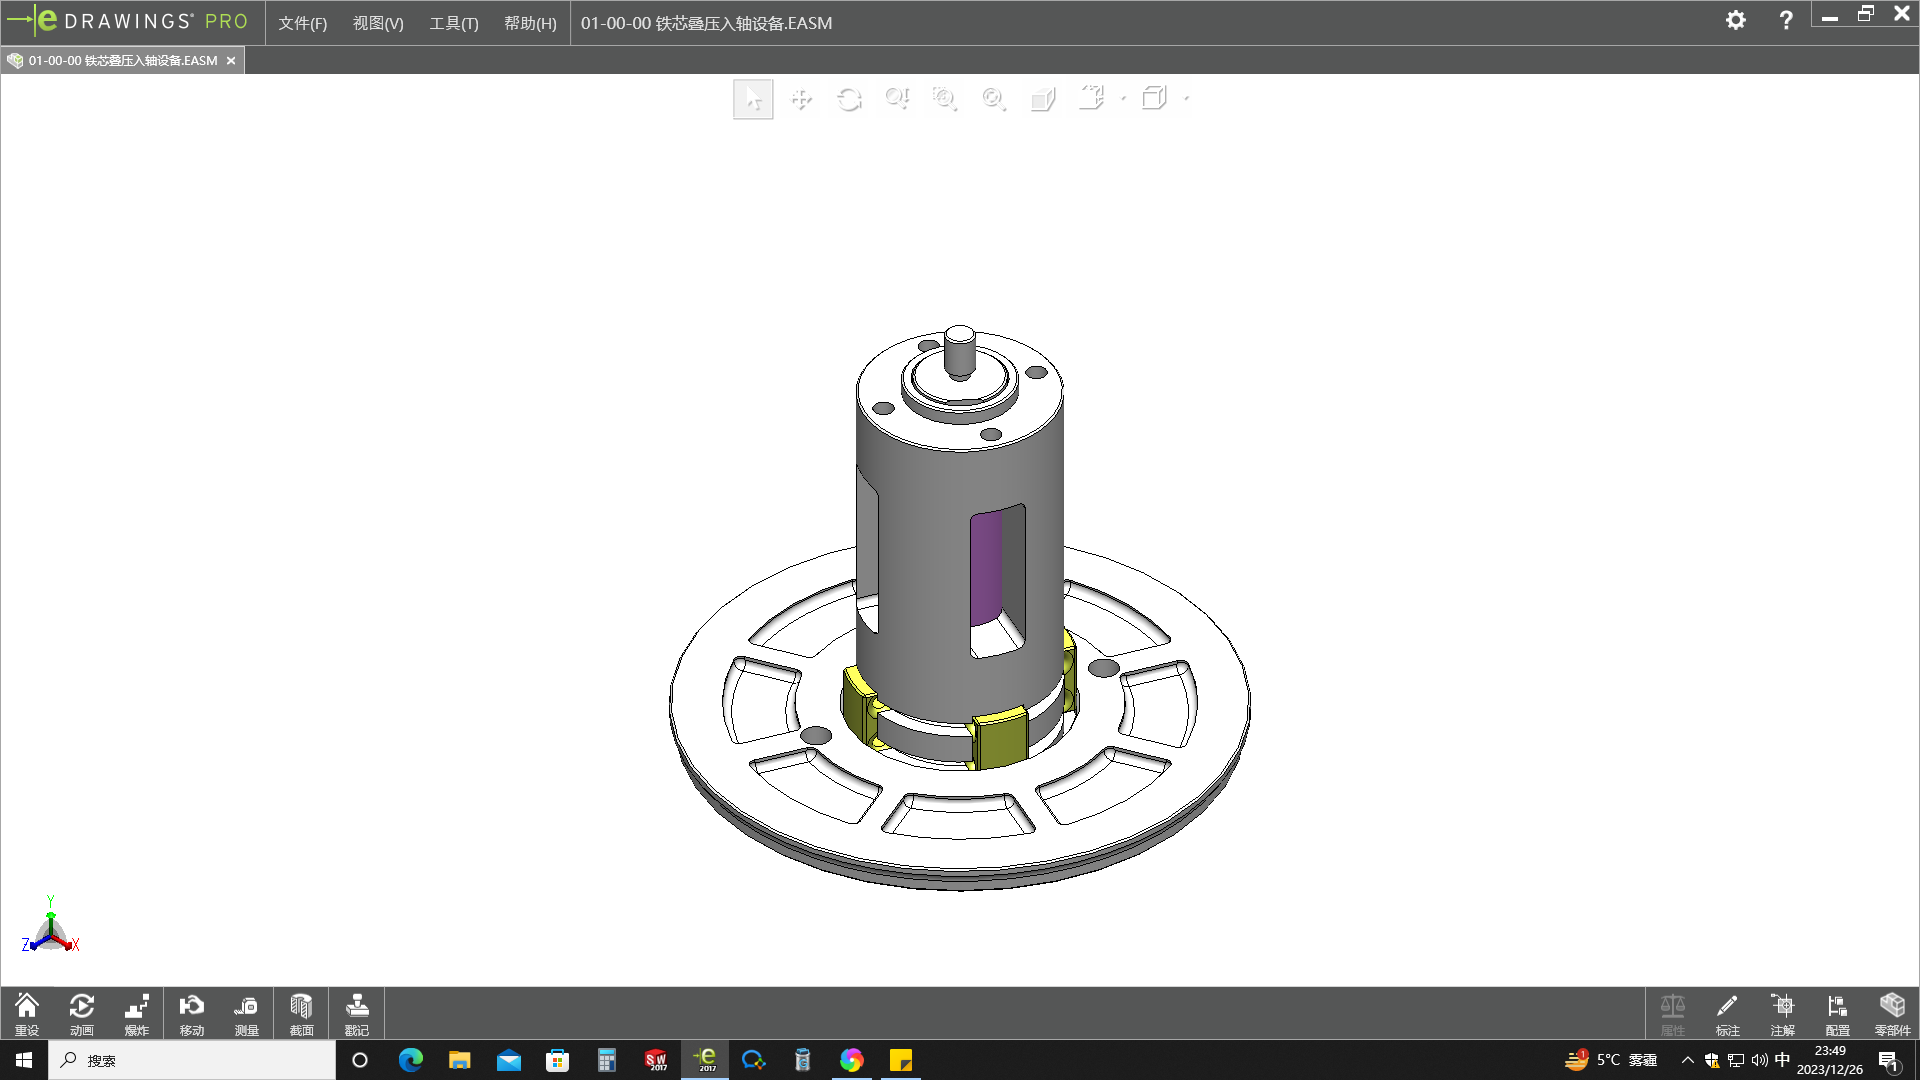Expand the Display Style dropdown arrow

coord(1187,99)
